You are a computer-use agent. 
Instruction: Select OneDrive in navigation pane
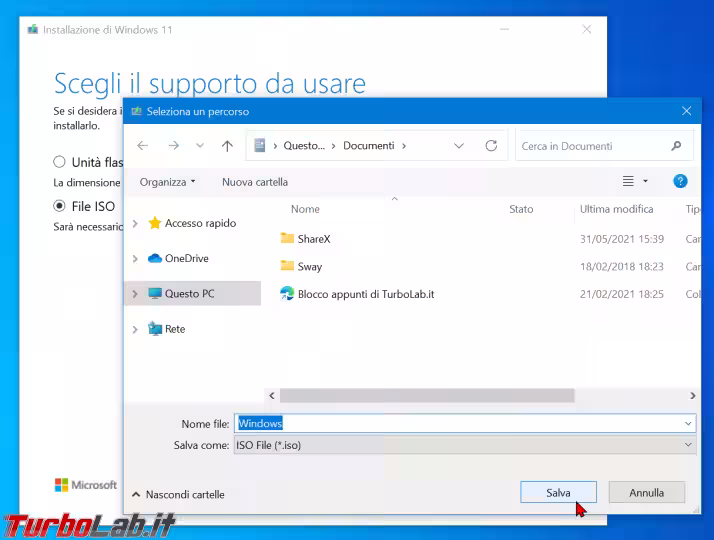pos(187,258)
